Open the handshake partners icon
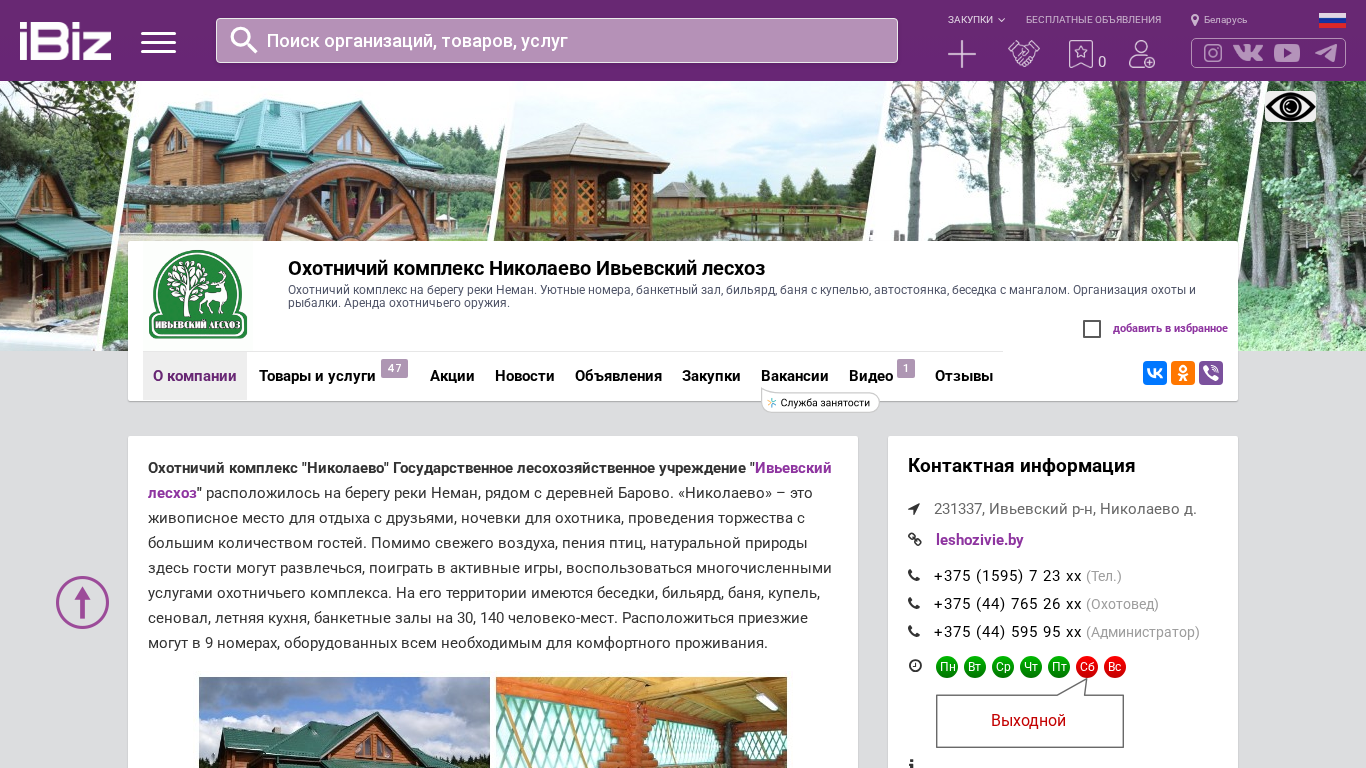The height and width of the screenshot is (768, 1366). pos(1024,54)
